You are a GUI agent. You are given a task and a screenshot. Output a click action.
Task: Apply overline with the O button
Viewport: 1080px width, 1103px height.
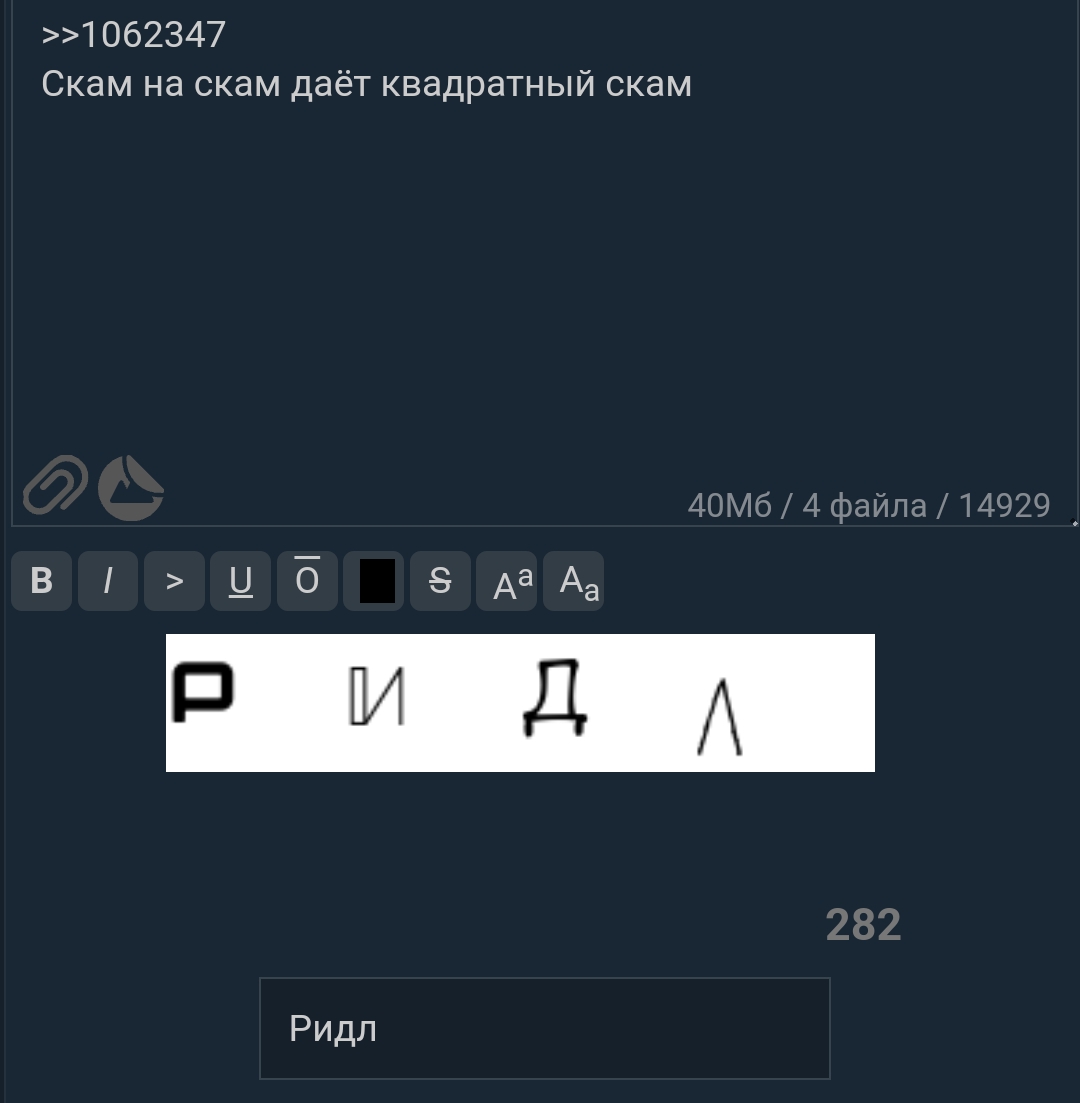(307, 580)
